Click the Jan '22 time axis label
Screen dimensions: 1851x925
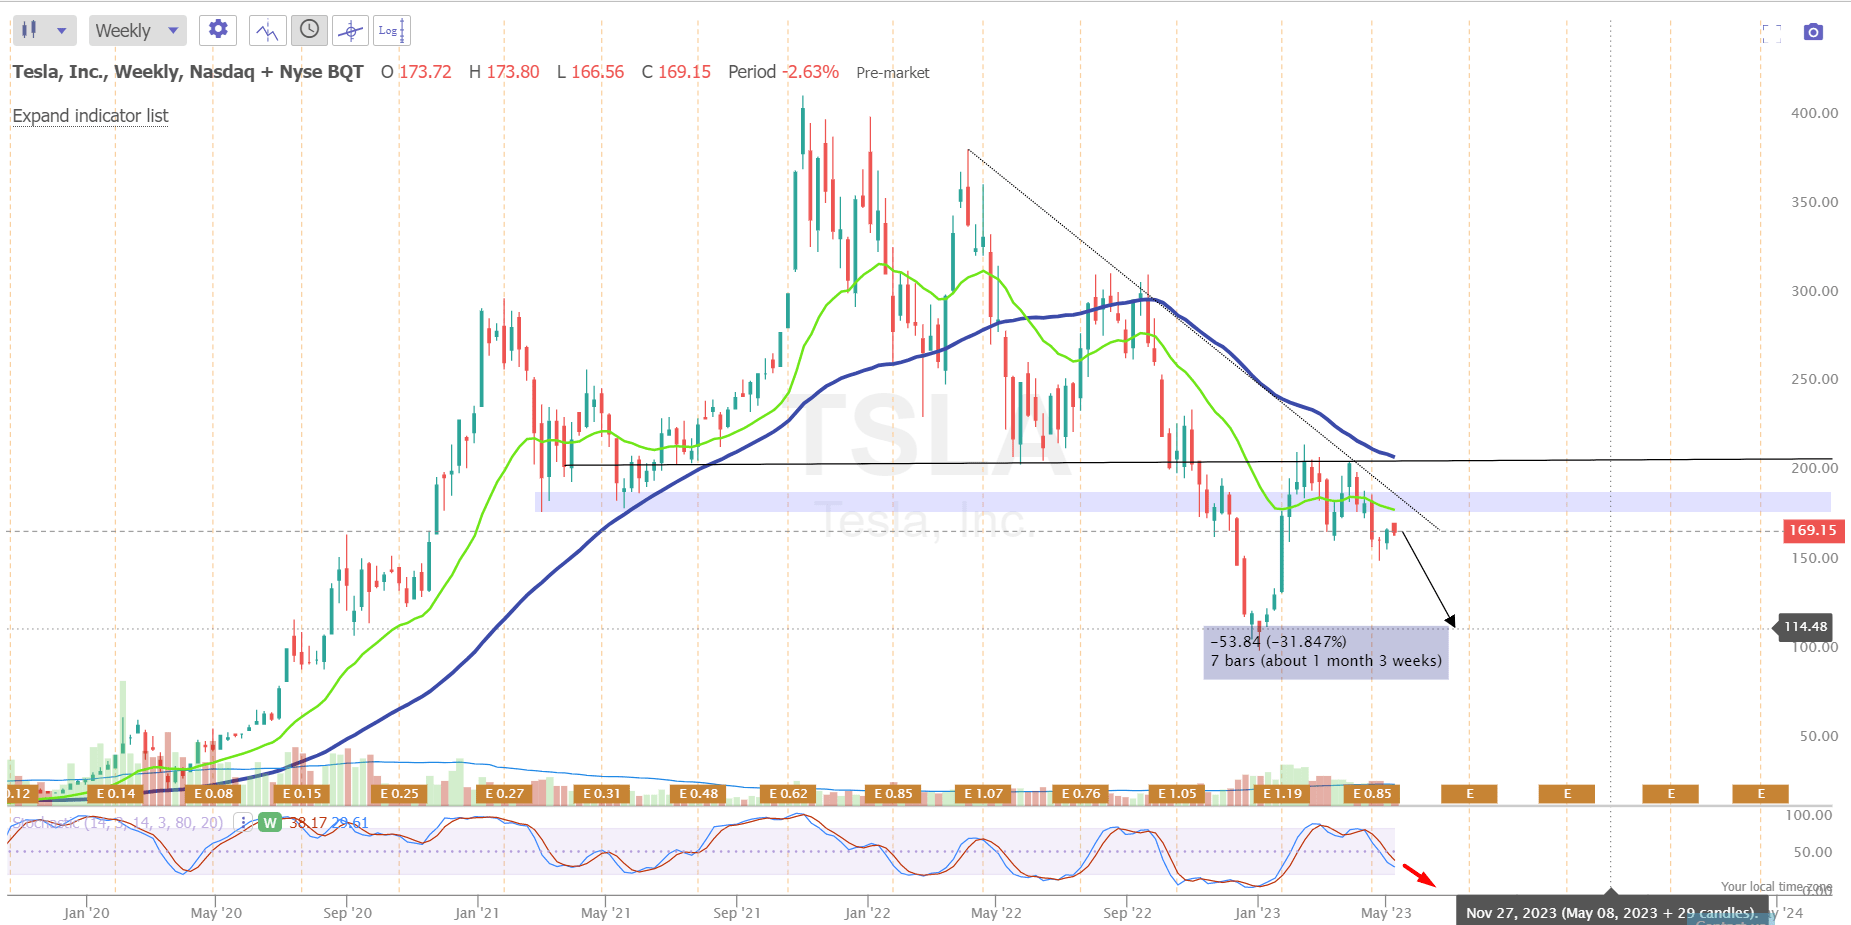click(867, 913)
